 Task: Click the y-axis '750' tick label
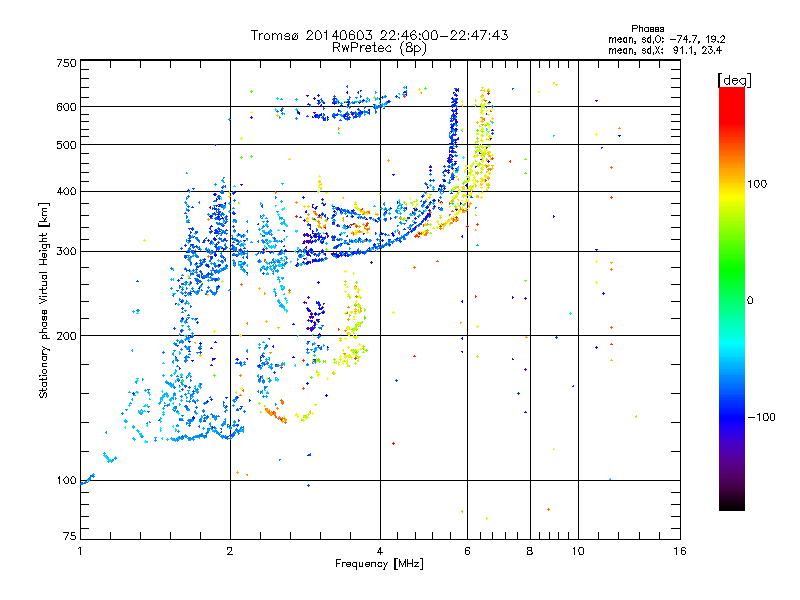point(66,63)
